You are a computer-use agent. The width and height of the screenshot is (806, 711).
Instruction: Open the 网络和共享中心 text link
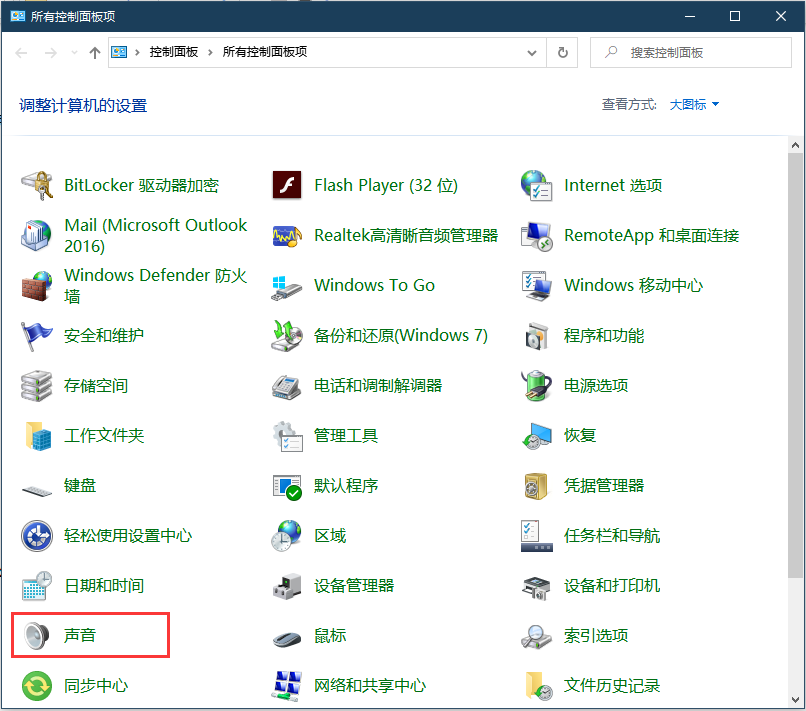[x=370, y=686]
